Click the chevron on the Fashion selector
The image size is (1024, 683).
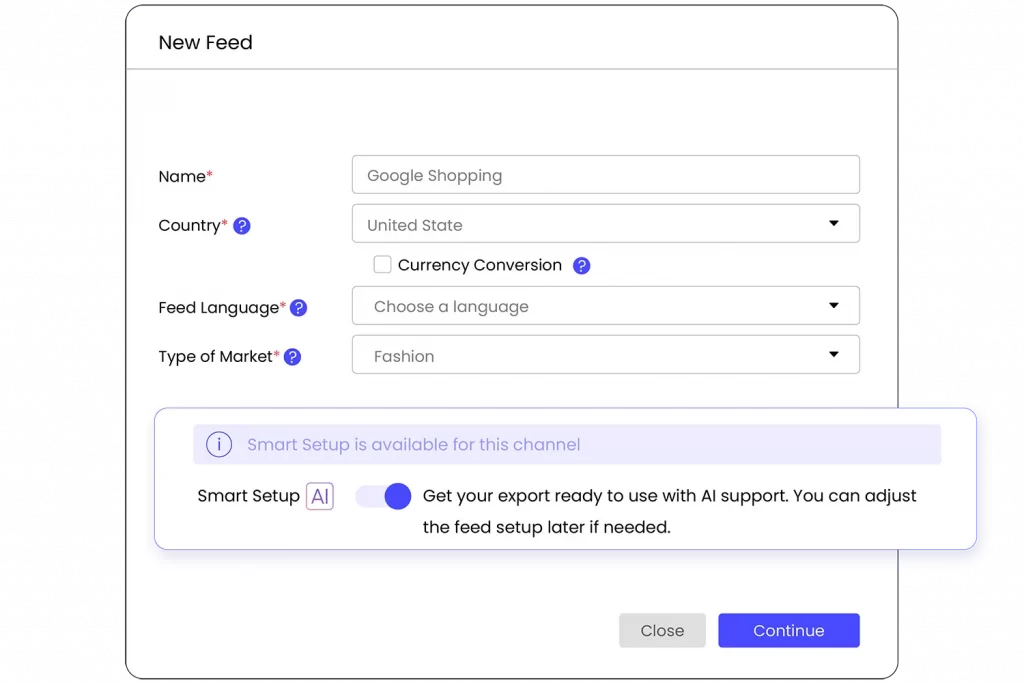click(834, 354)
